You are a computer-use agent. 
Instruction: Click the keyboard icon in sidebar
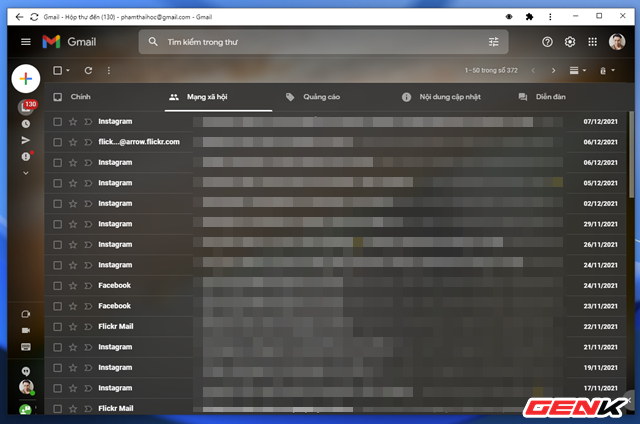pos(26,347)
